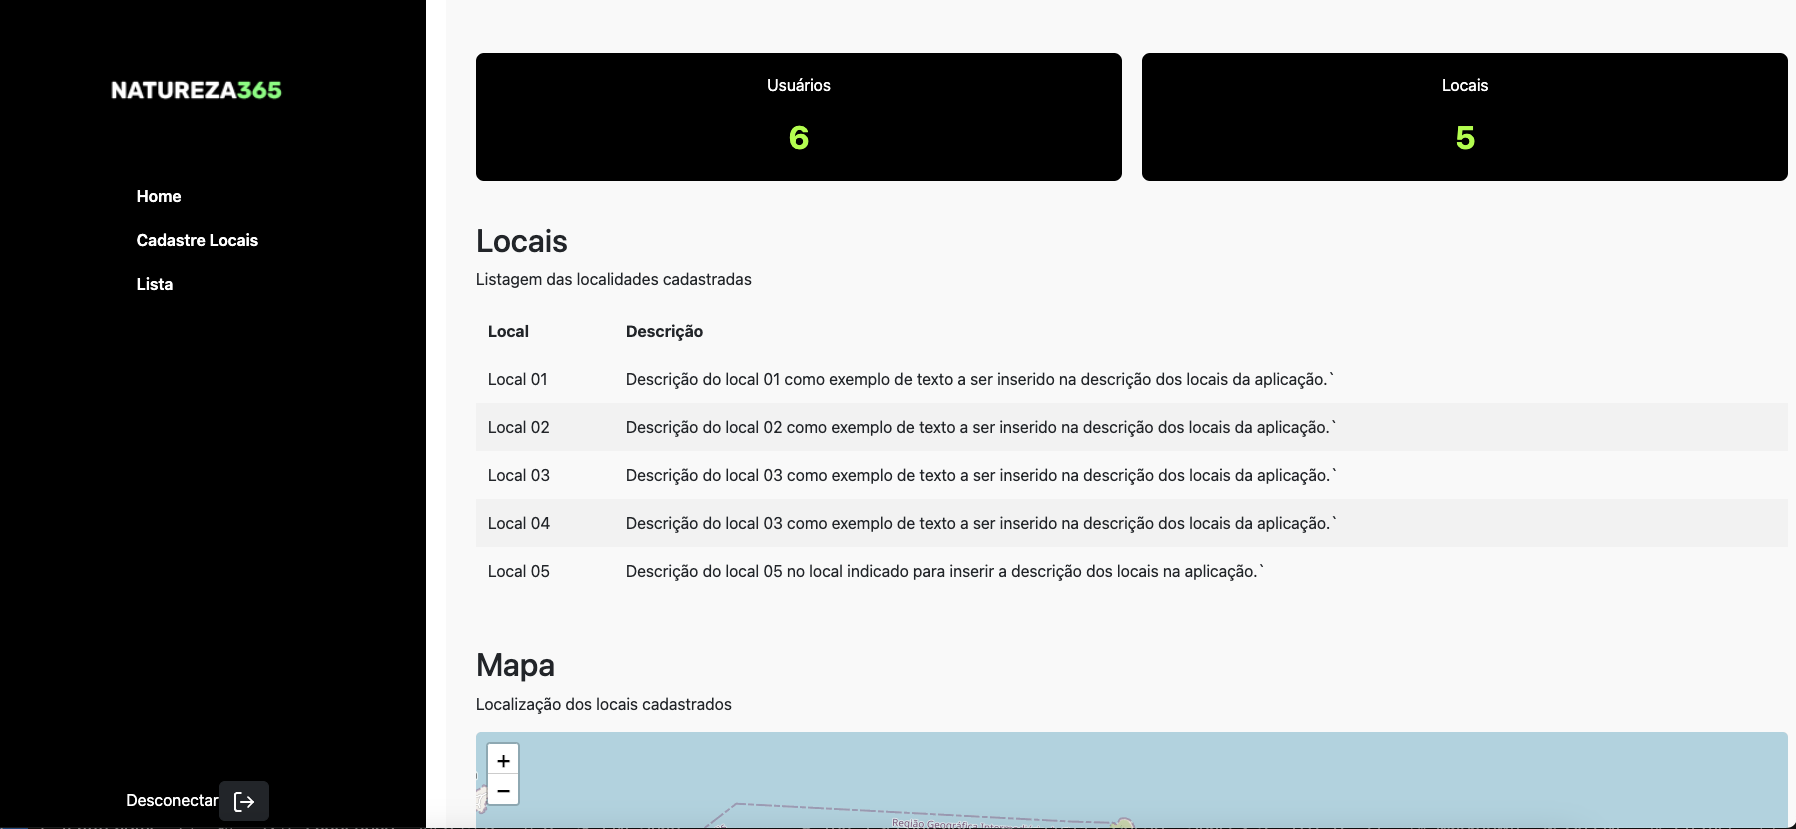
Task: Select the Local 02 cell
Action: [519, 427]
